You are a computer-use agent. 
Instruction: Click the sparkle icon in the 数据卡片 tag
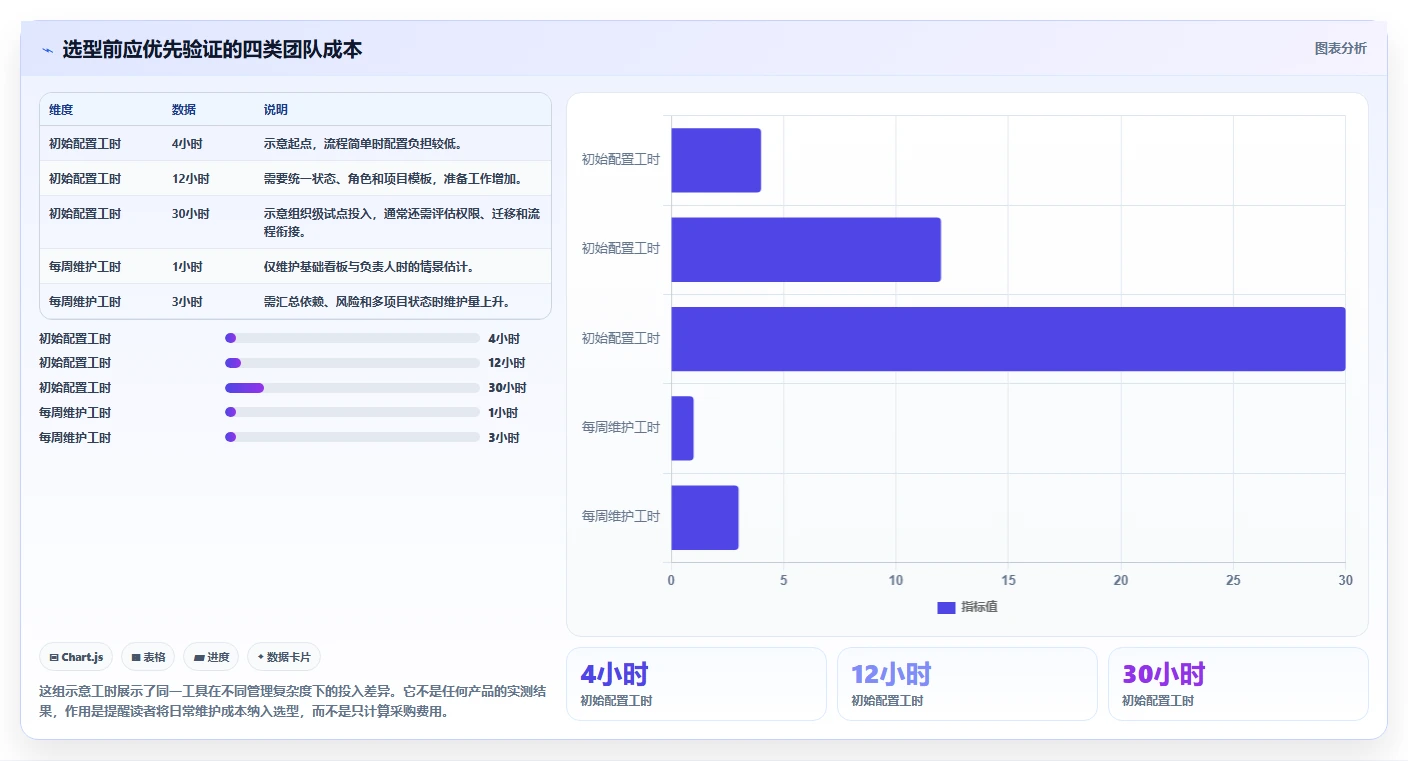(x=260, y=657)
